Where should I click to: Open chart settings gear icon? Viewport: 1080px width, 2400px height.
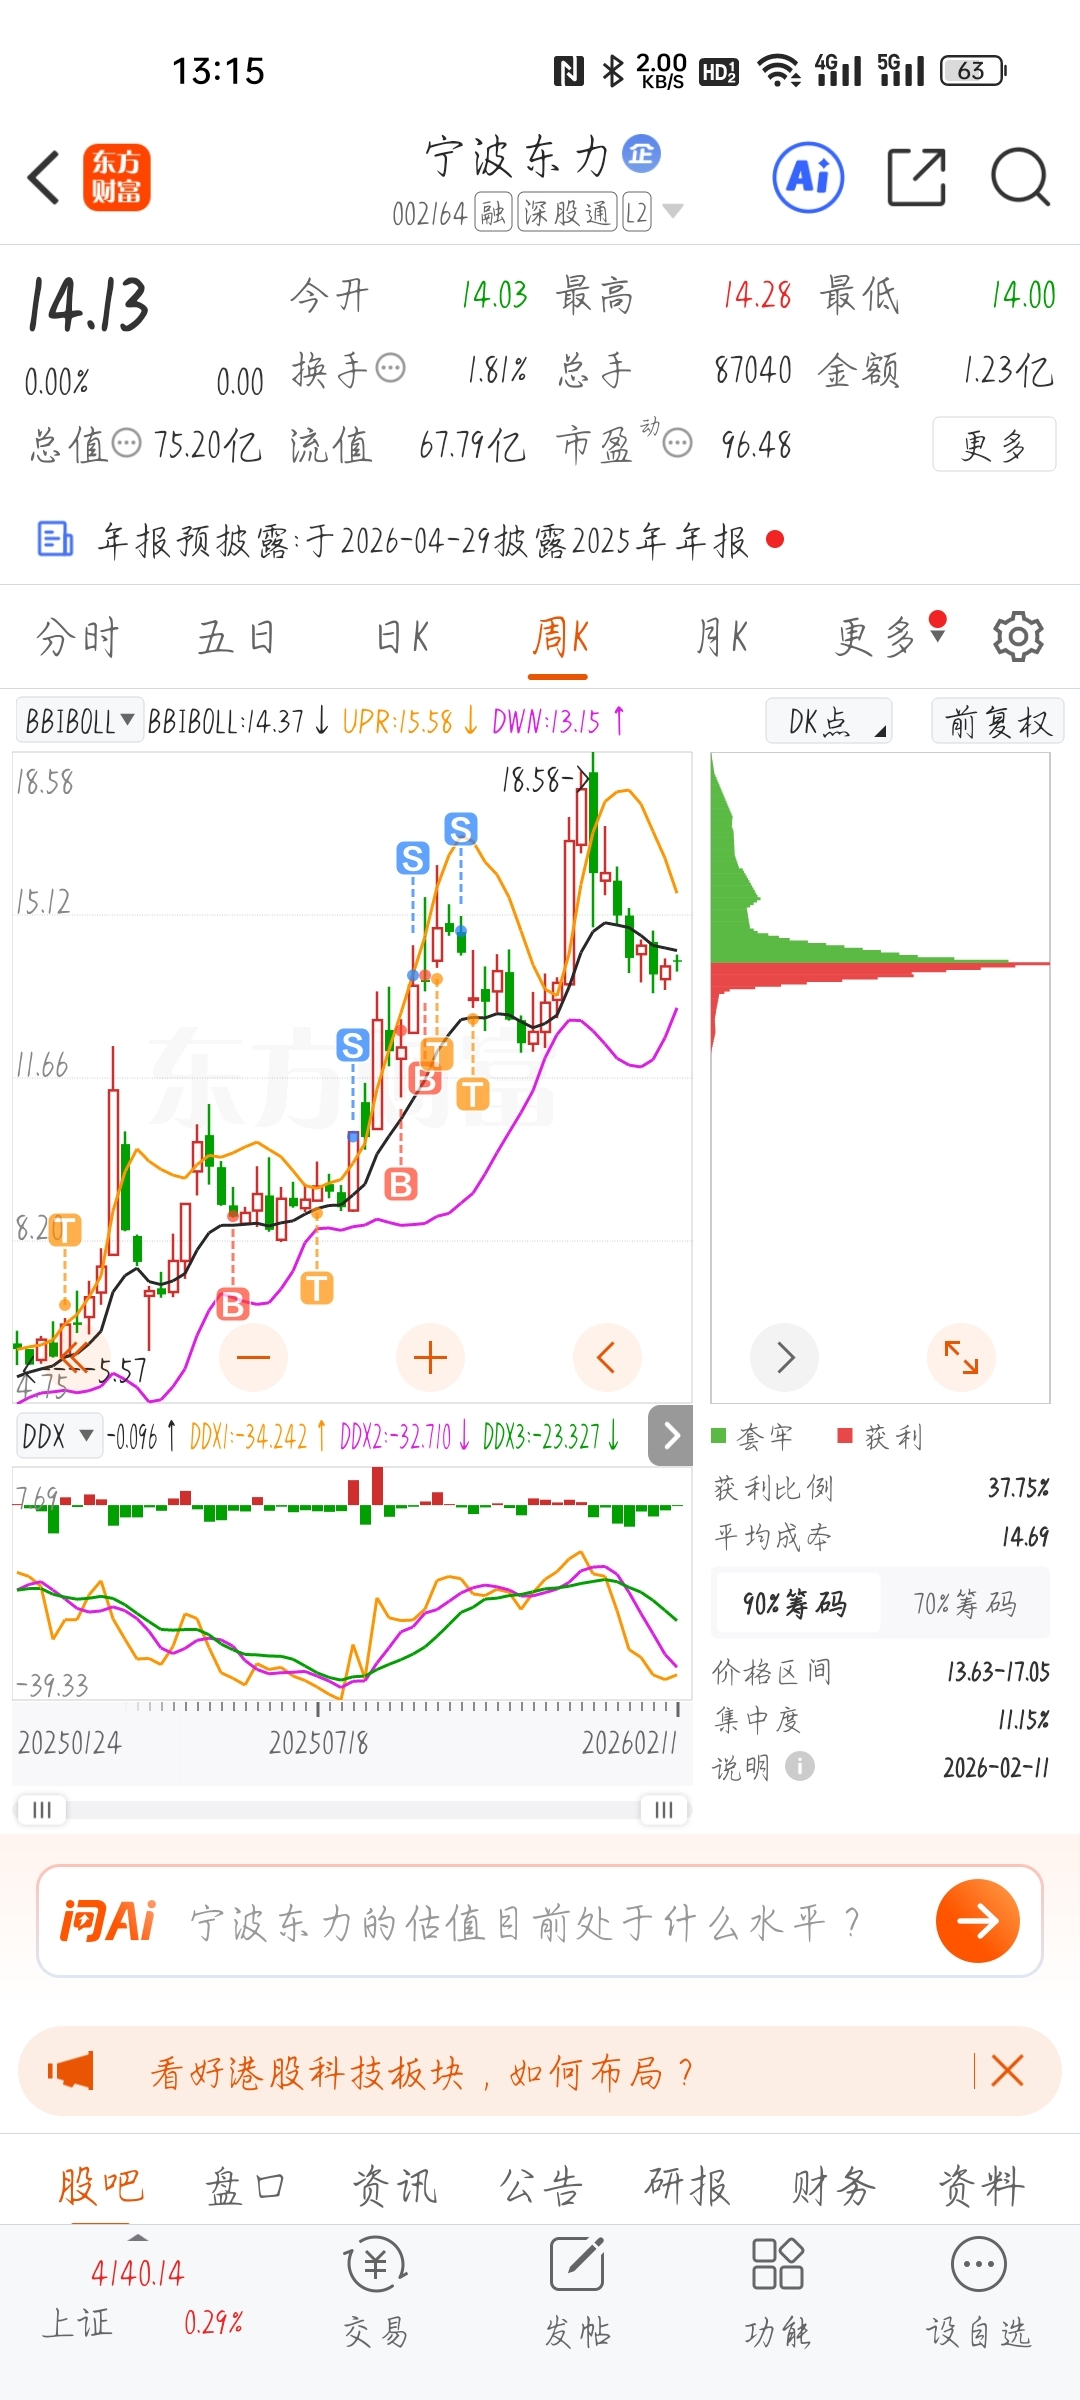[1018, 636]
